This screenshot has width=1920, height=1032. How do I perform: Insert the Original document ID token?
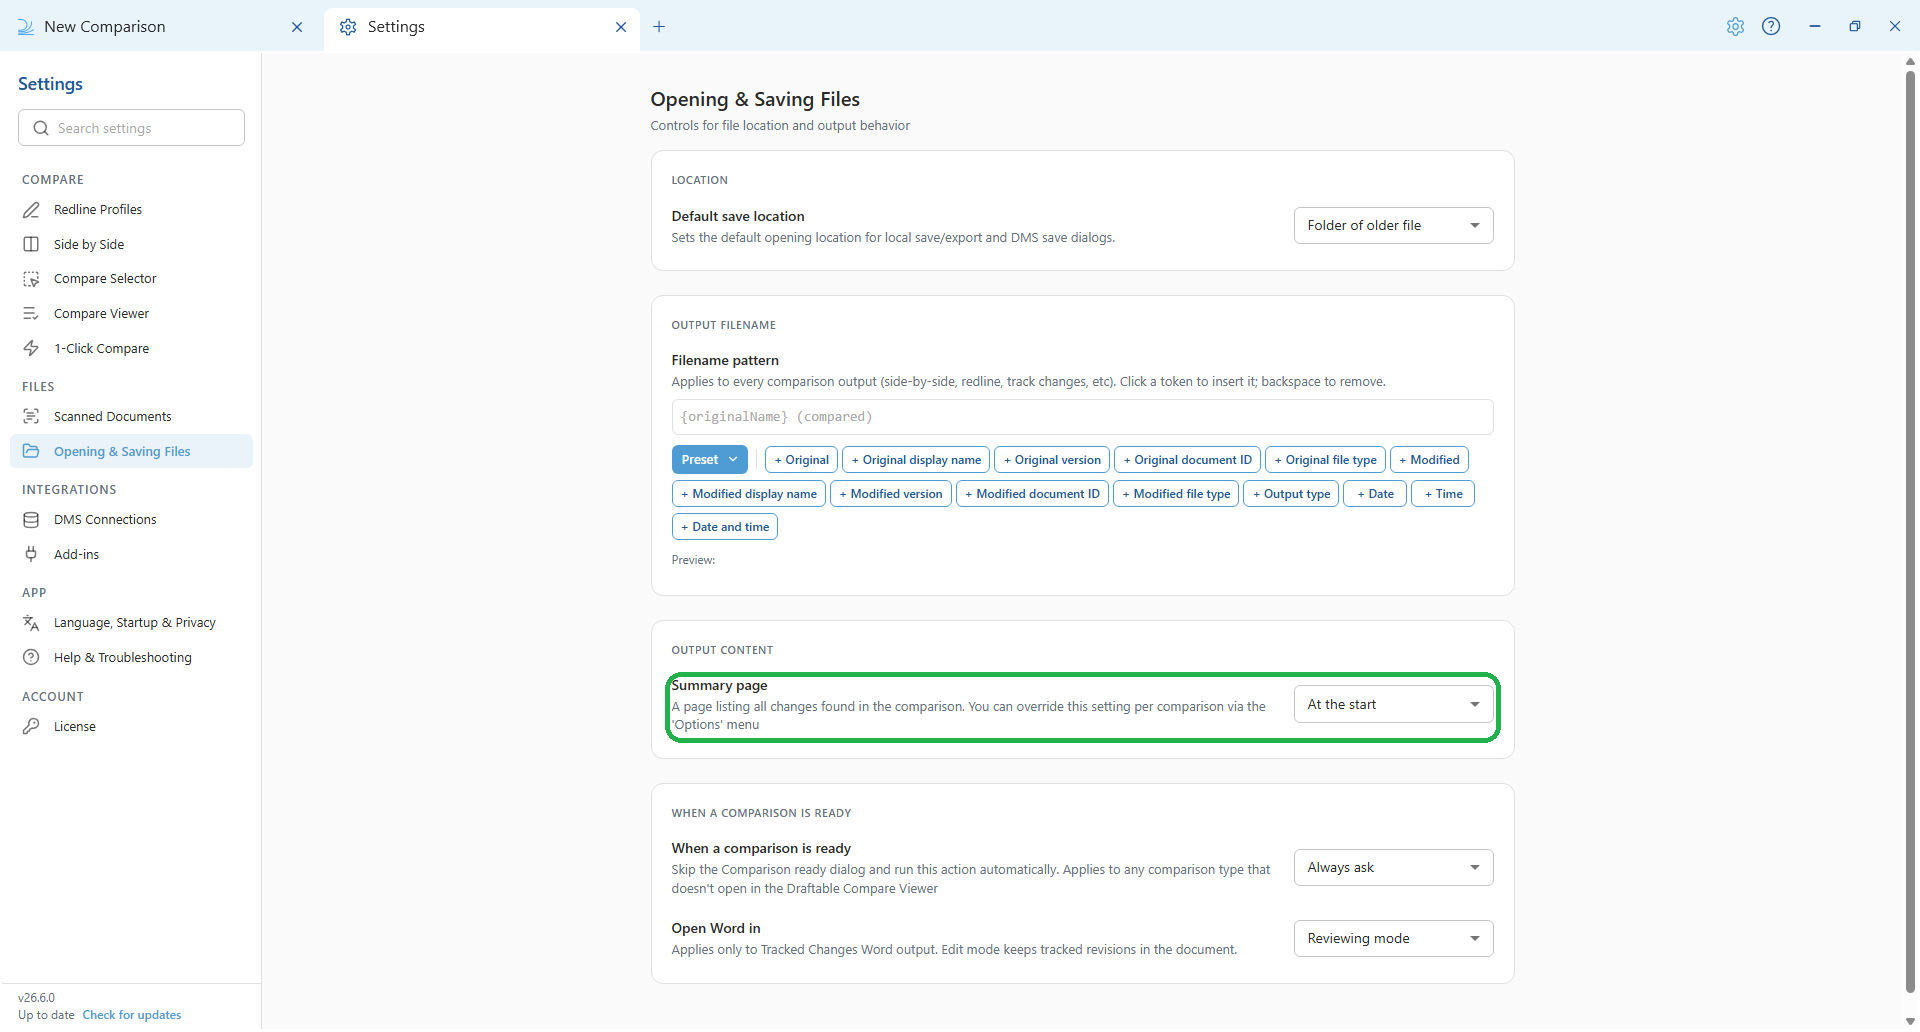pos(1187,460)
